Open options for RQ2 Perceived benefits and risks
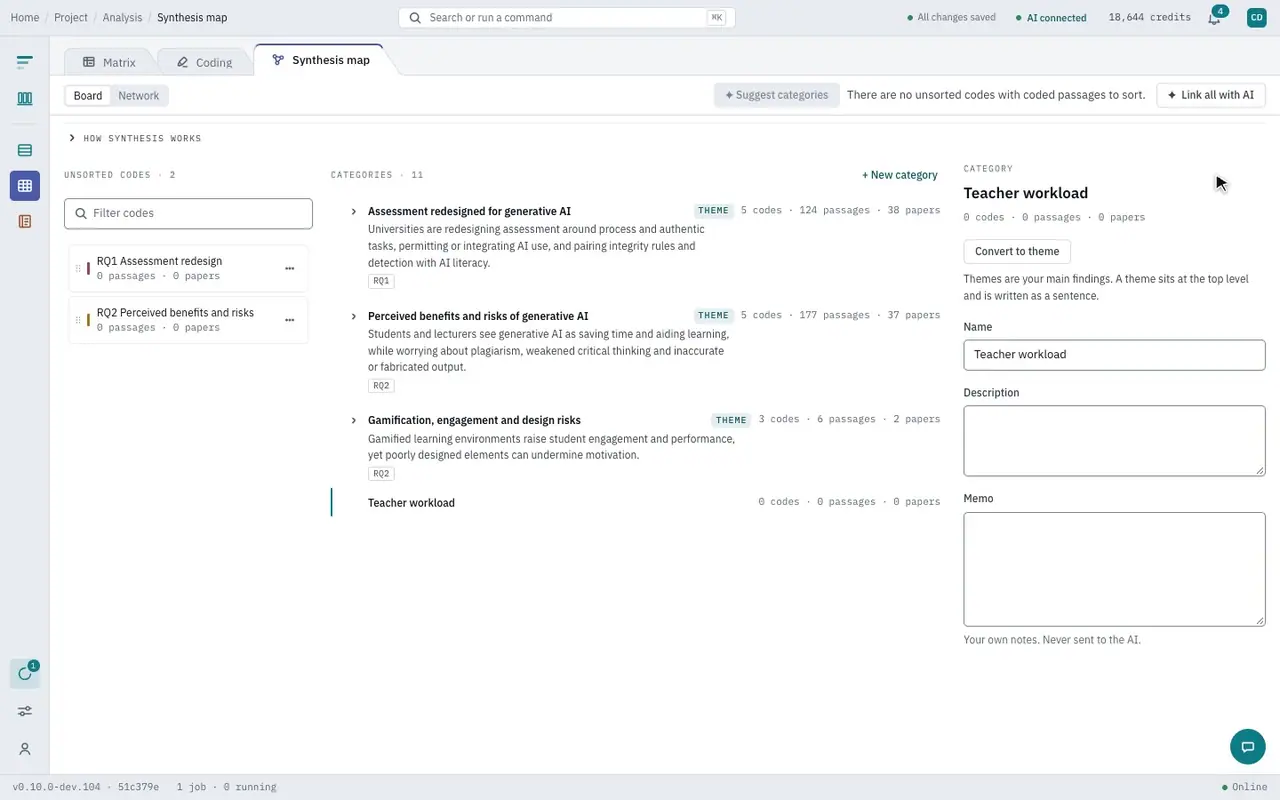The image size is (1280, 800). [x=290, y=320]
